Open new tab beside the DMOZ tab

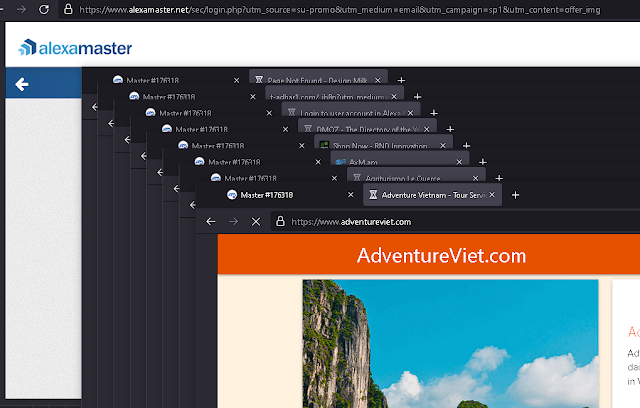pyautogui.click(x=450, y=129)
